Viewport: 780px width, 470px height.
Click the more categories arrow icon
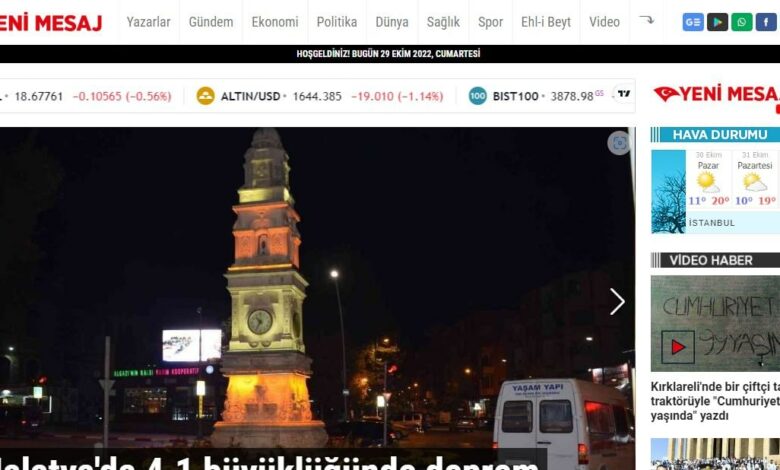click(646, 20)
